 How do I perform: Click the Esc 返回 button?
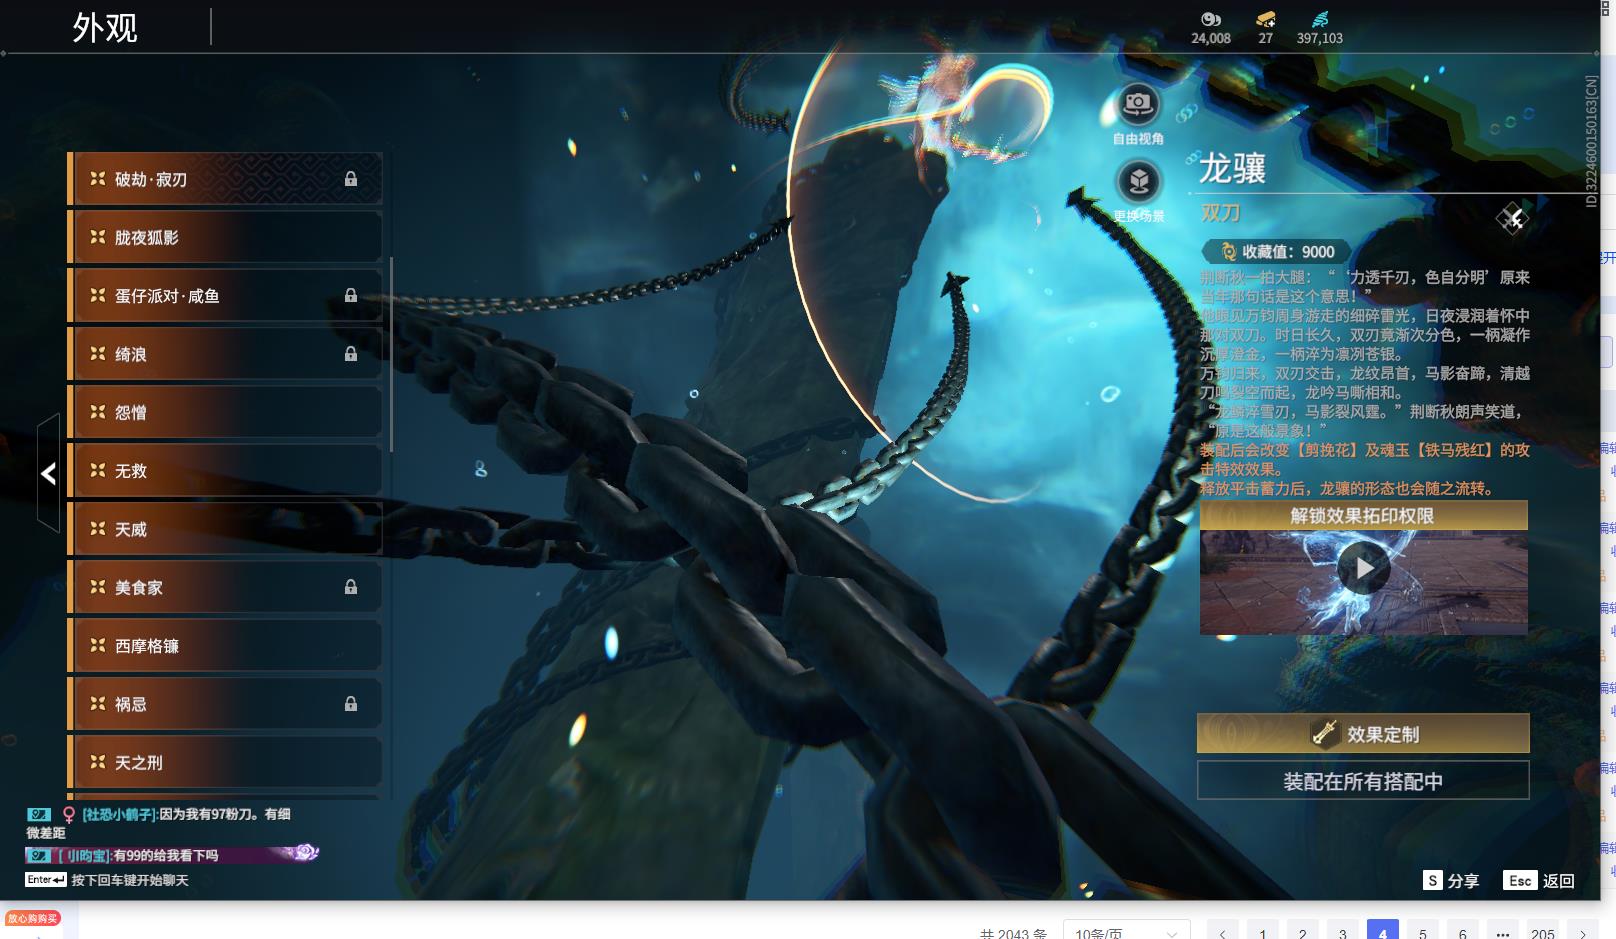[1539, 880]
